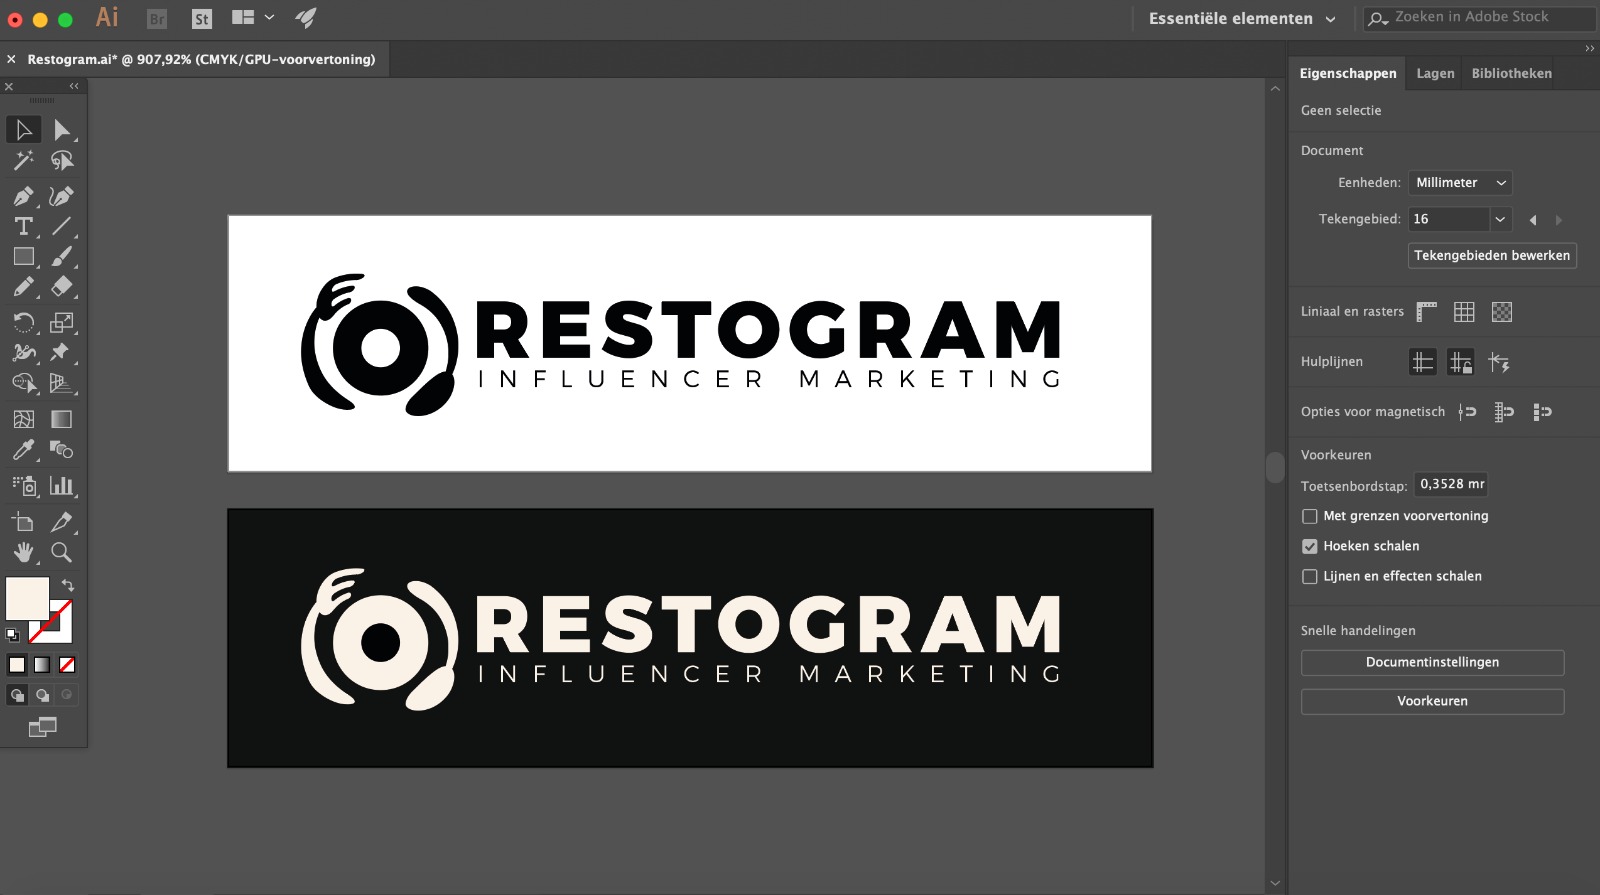Select the Hand tool
This screenshot has height=895, width=1600.
[24, 552]
